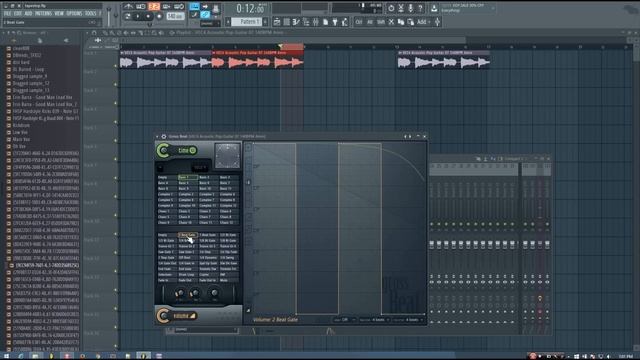This screenshot has width=640, height=360.
Task: Select the Mute volume preset
Action: click(x=229, y=280)
